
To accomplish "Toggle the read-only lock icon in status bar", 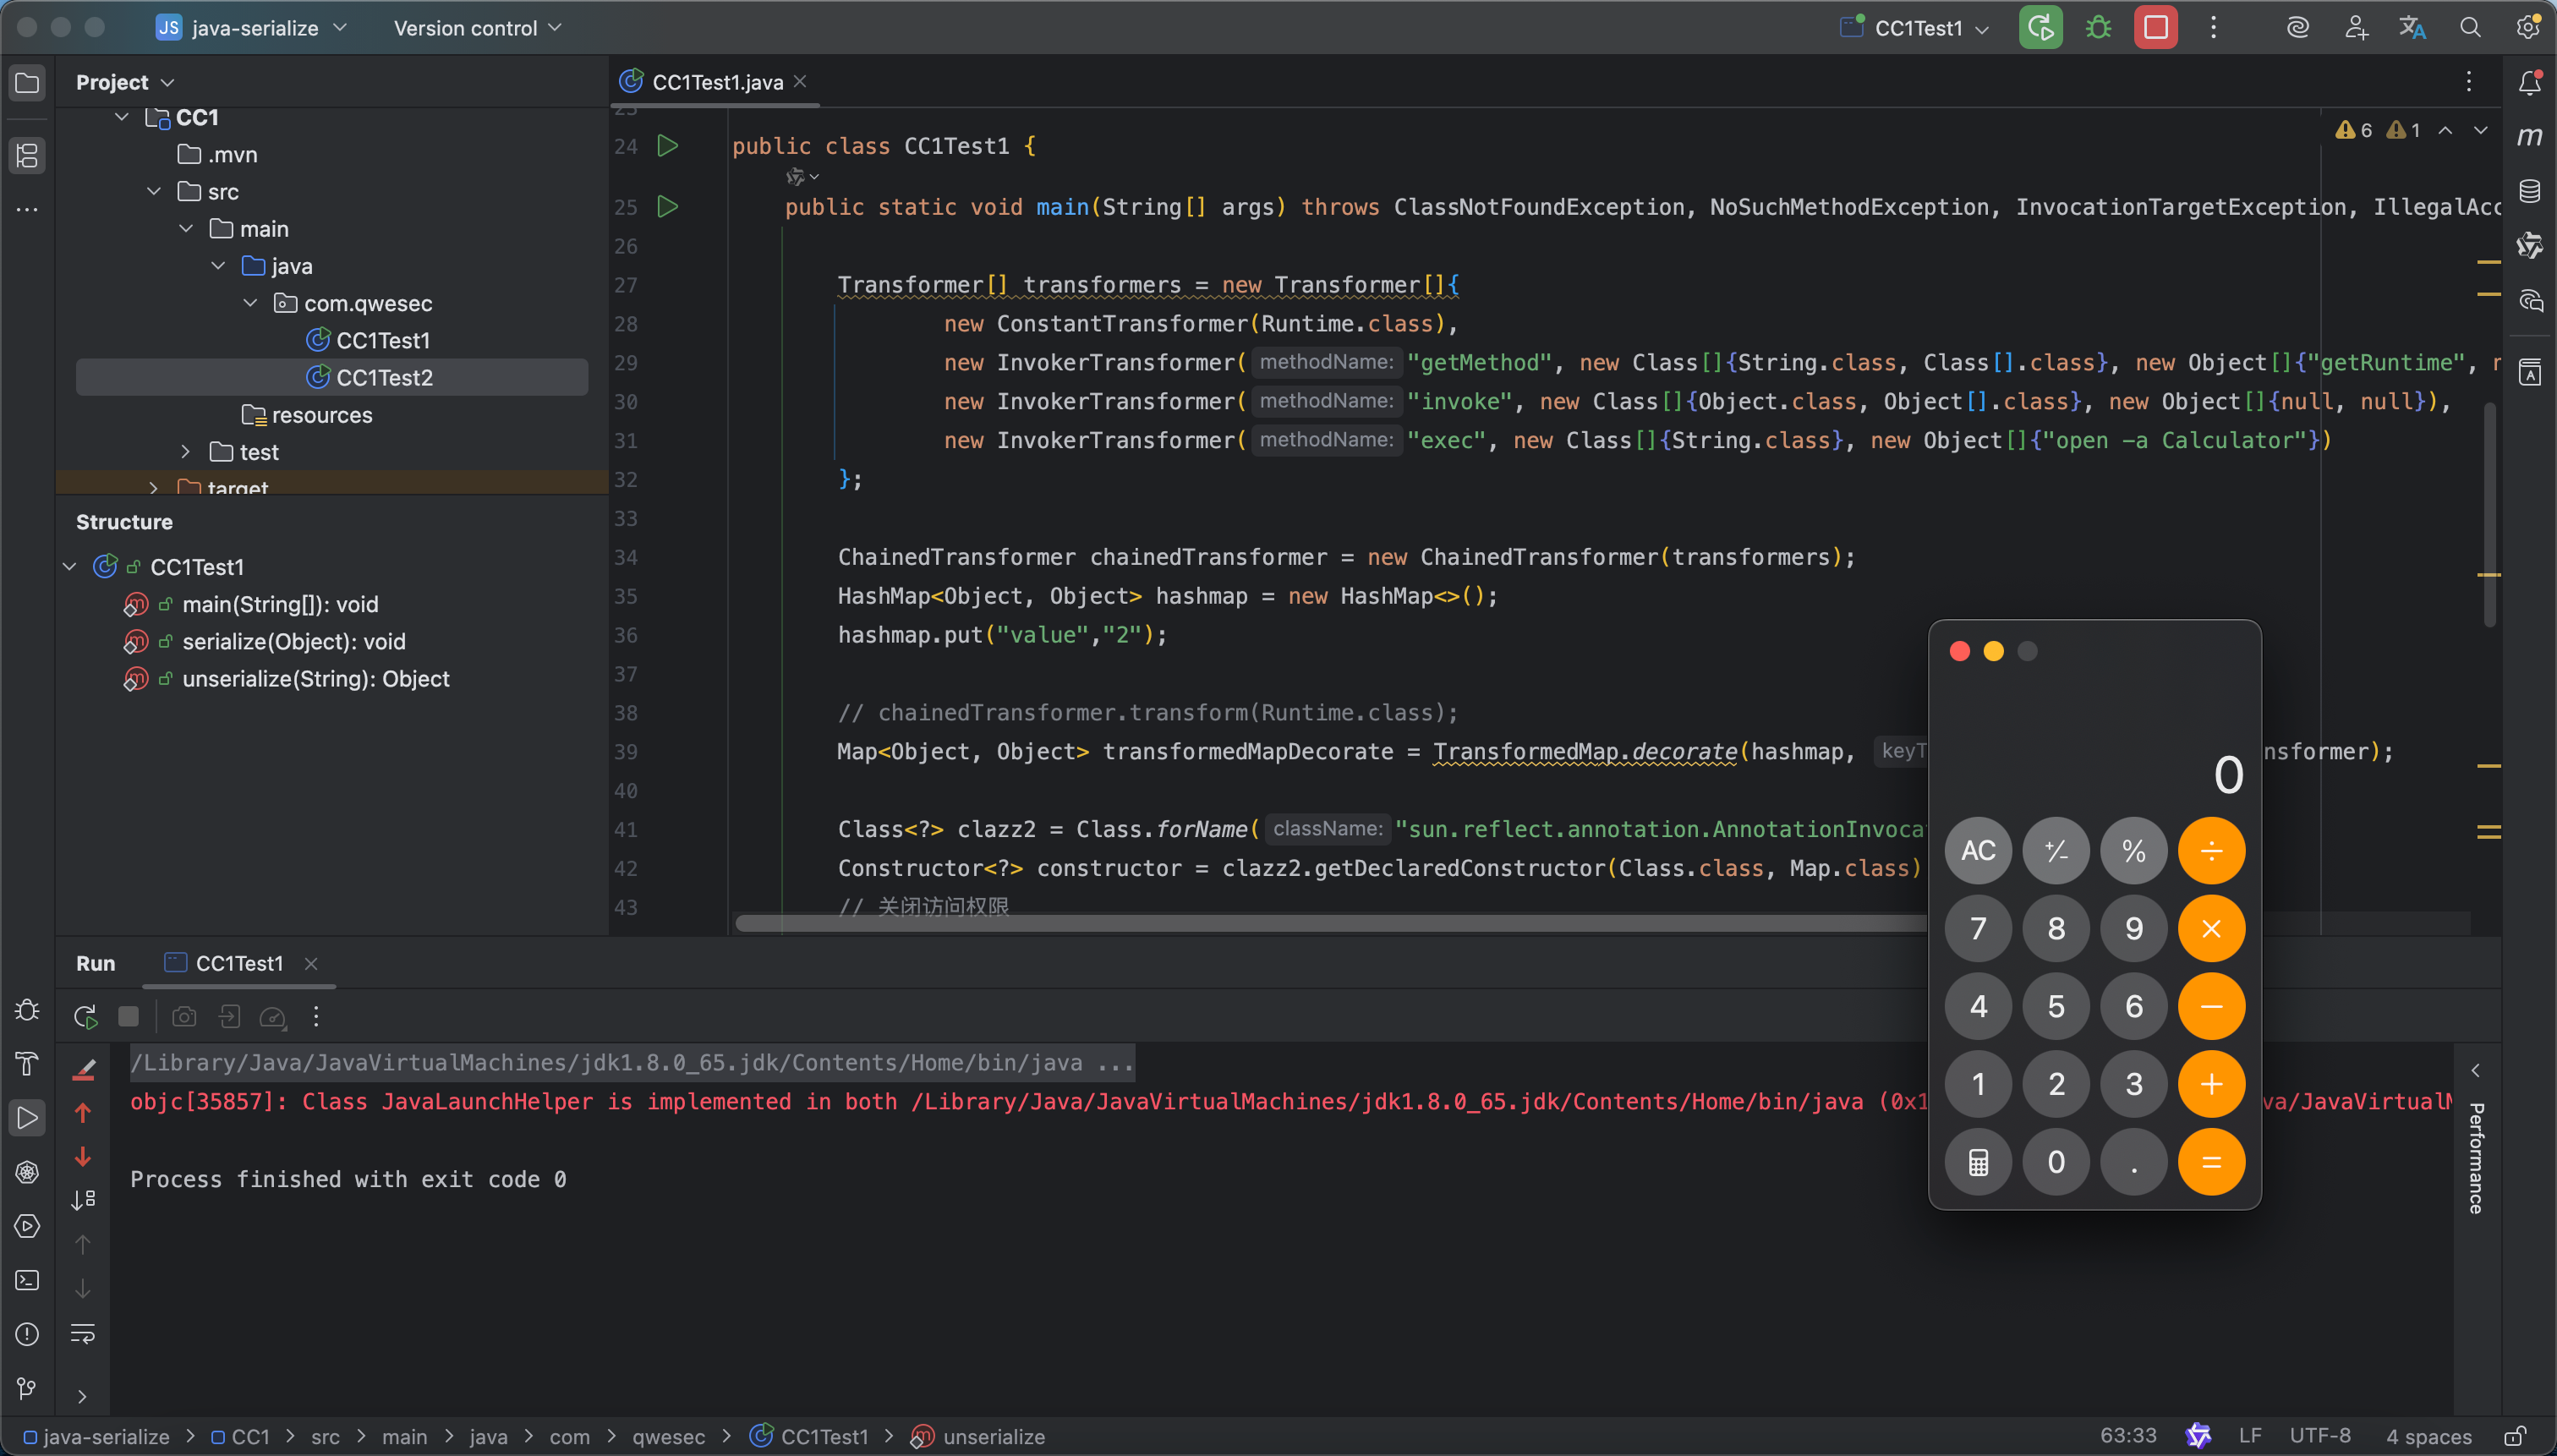I will pyautogui.click(x=2515, y=1437).
